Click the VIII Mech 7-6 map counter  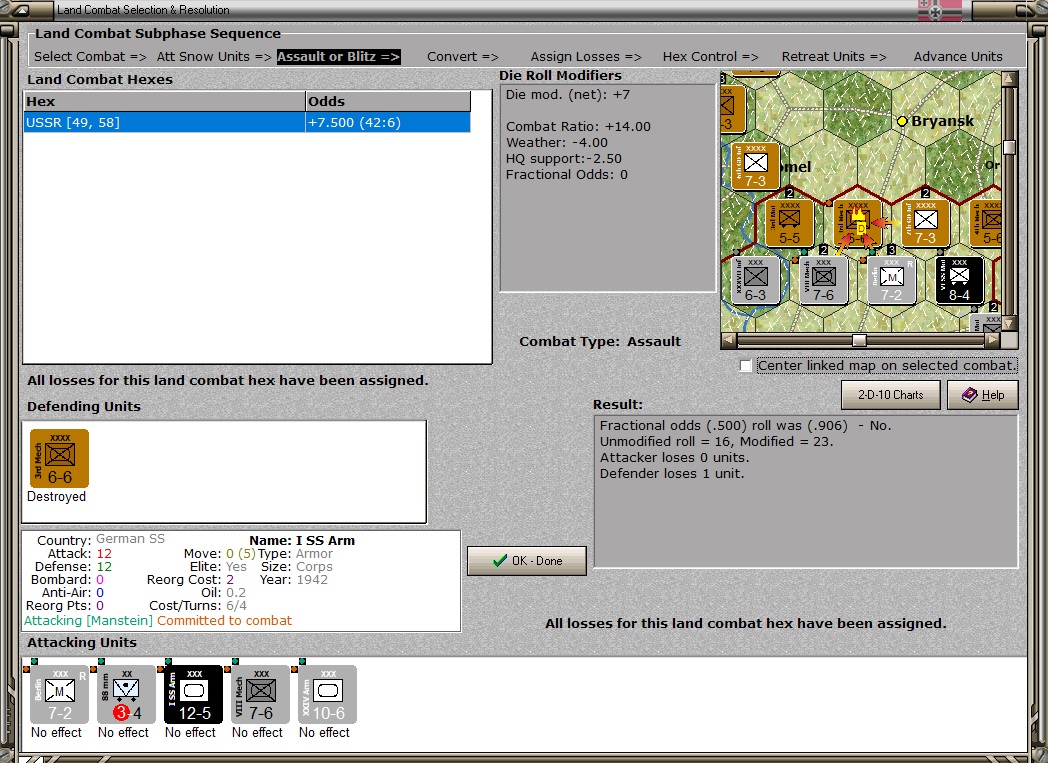point(823,281)
